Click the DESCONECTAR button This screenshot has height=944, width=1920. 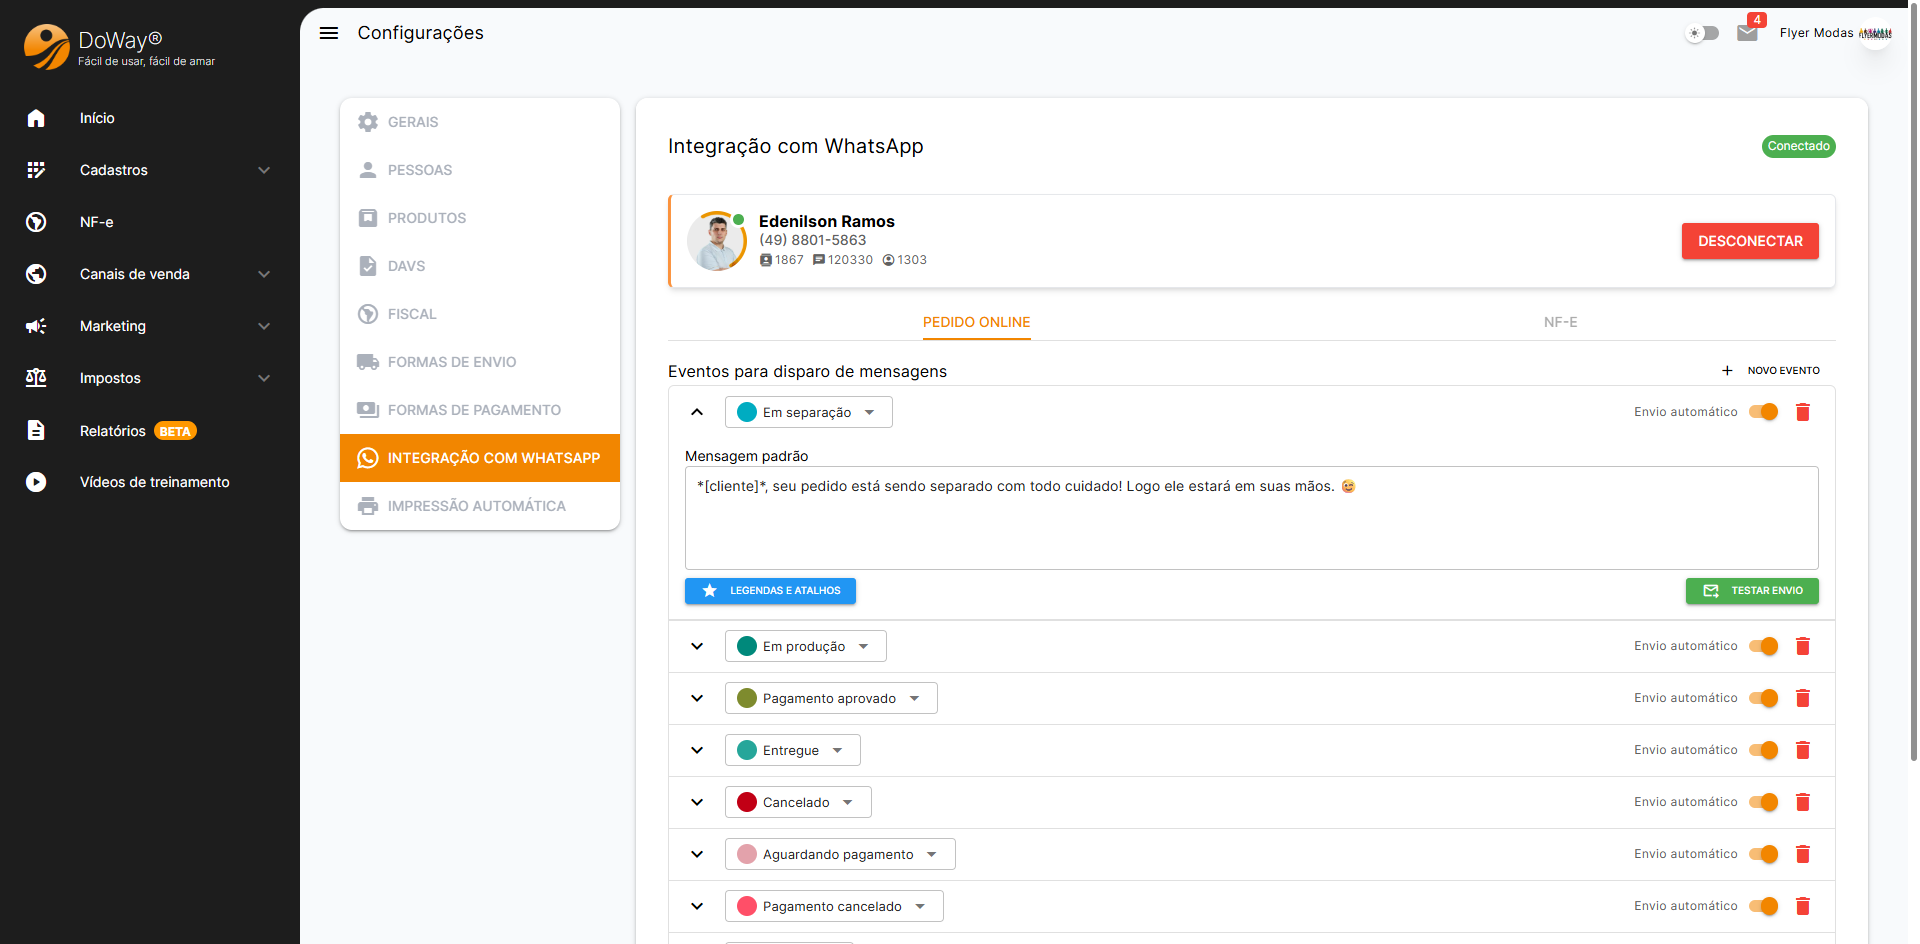1750,241
